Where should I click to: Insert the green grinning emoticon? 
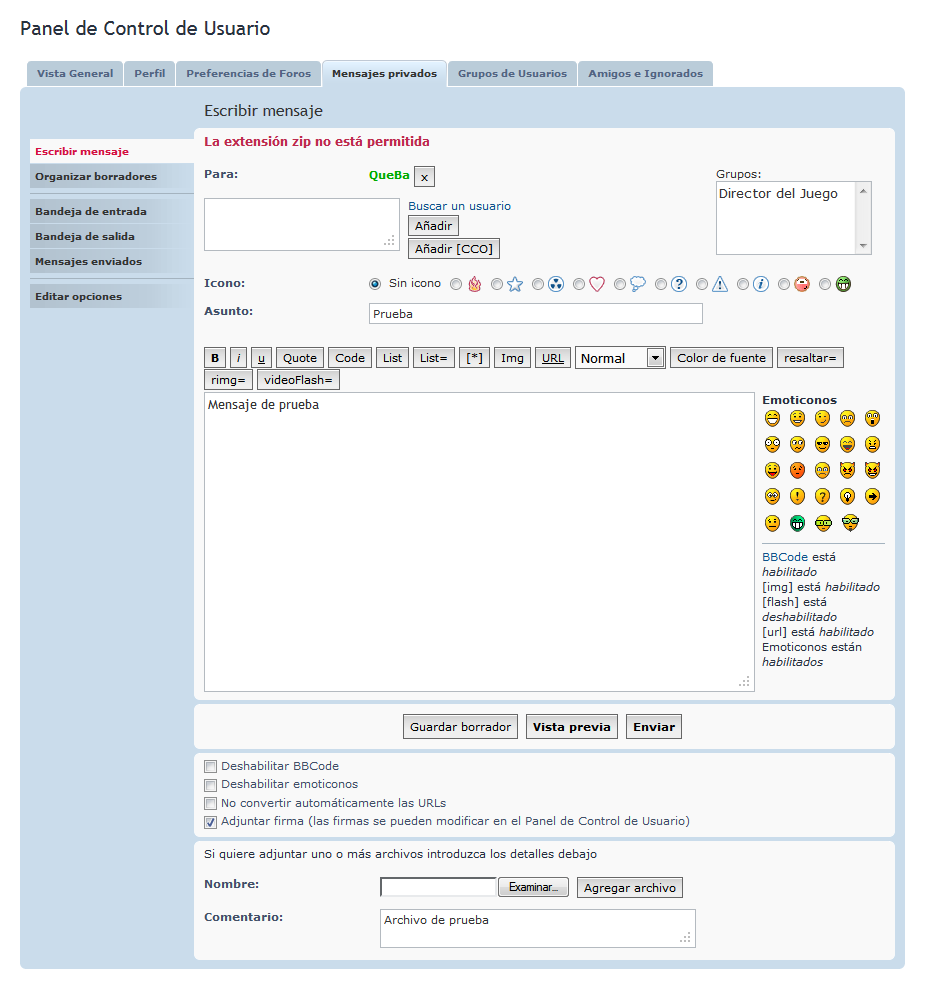tap(797, 522)
